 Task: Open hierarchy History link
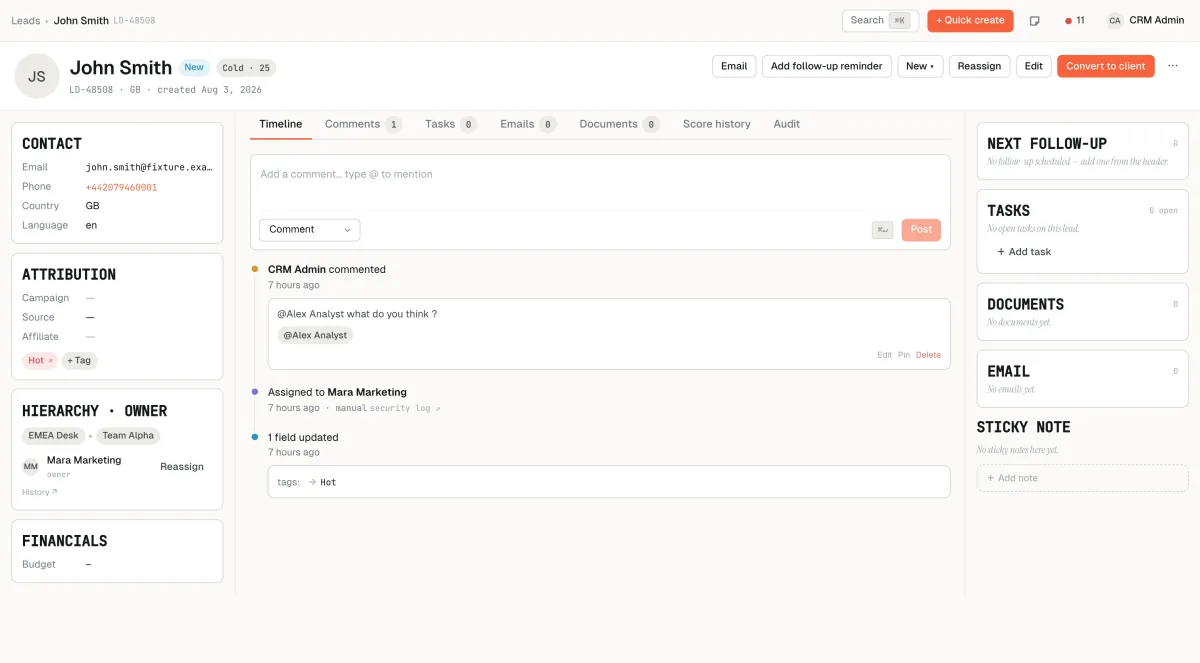point(40,492)
